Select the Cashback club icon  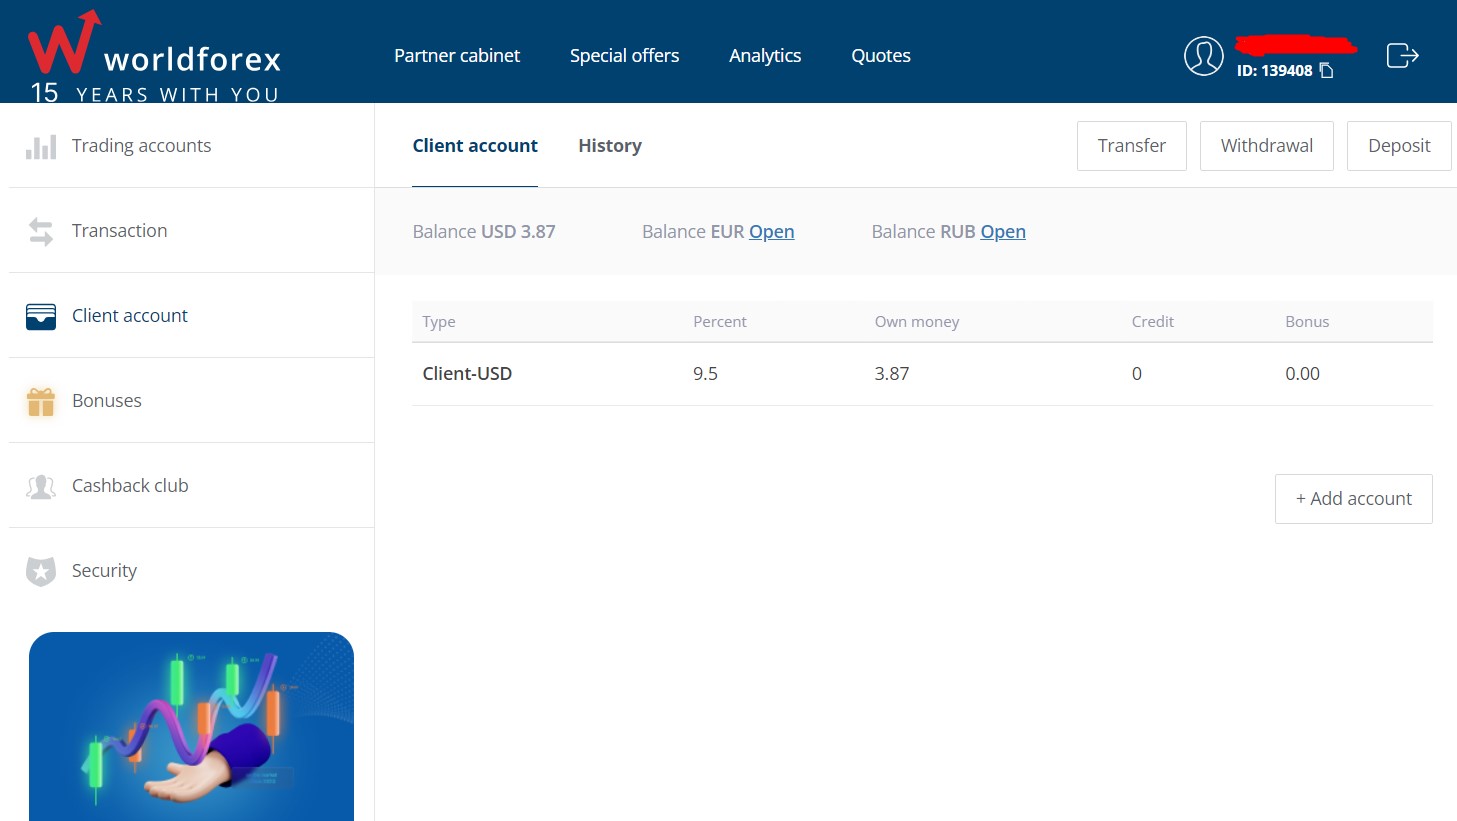40,485
